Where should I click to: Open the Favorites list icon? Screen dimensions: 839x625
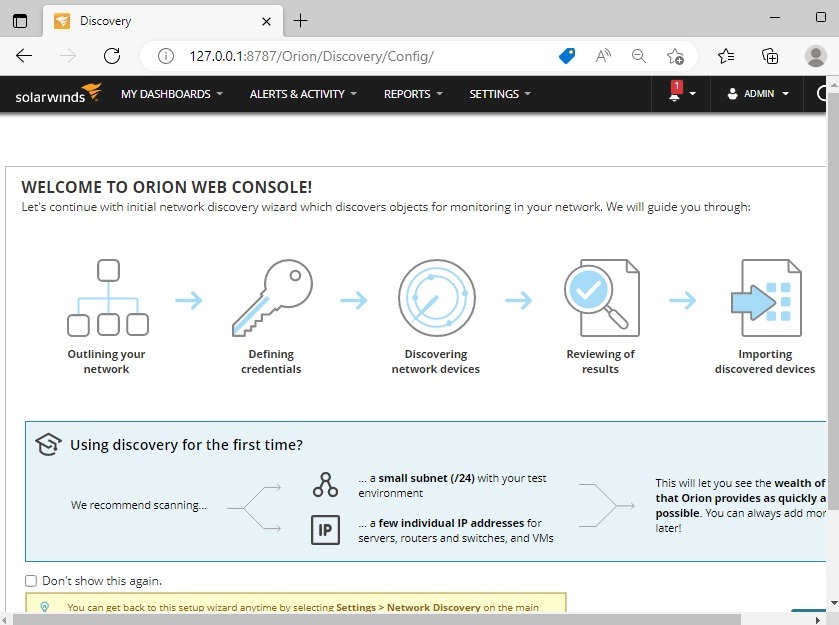pos(726,56)
